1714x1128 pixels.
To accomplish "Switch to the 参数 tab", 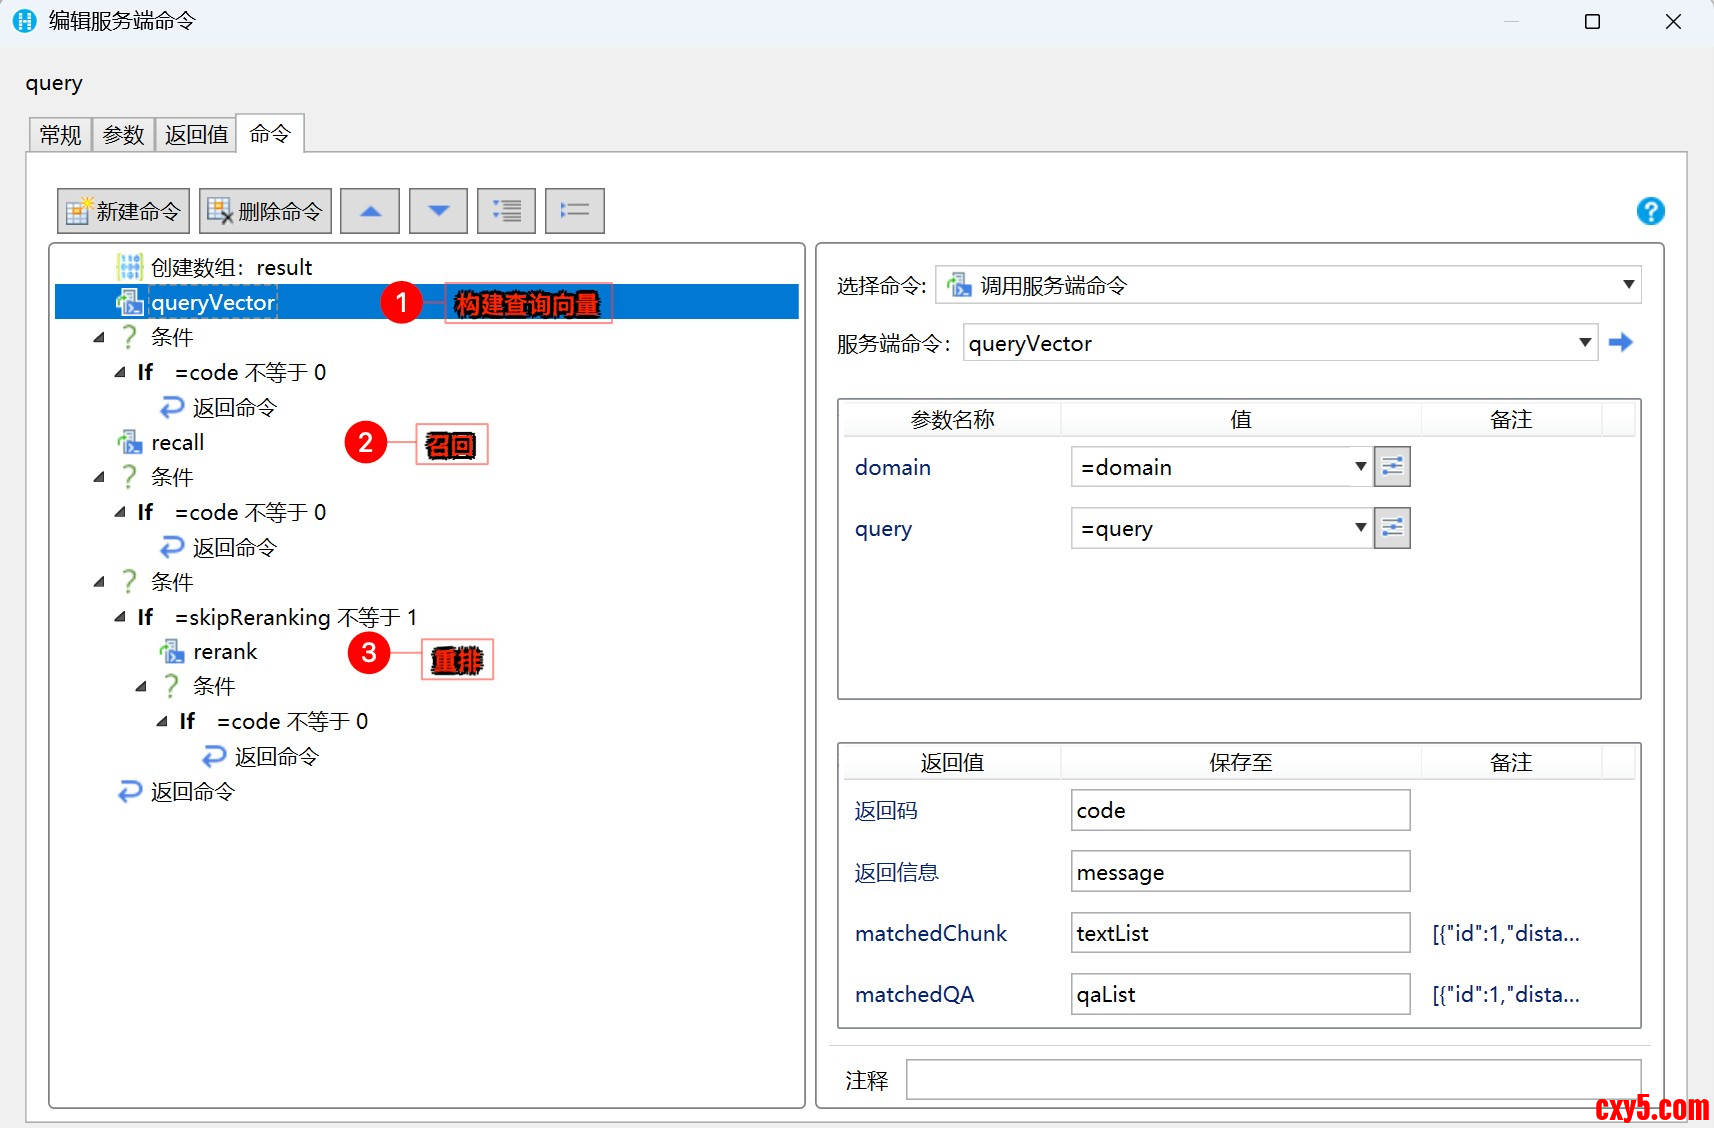I will click(123, 135).
